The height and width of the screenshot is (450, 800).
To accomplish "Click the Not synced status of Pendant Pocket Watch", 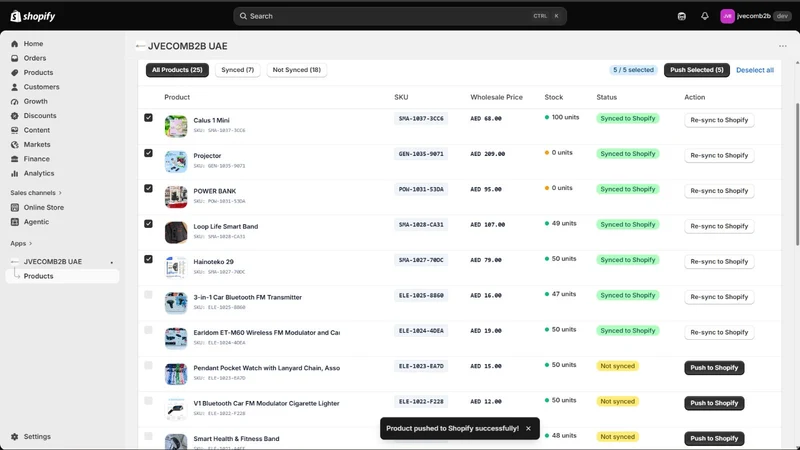I will click(617, 366).
